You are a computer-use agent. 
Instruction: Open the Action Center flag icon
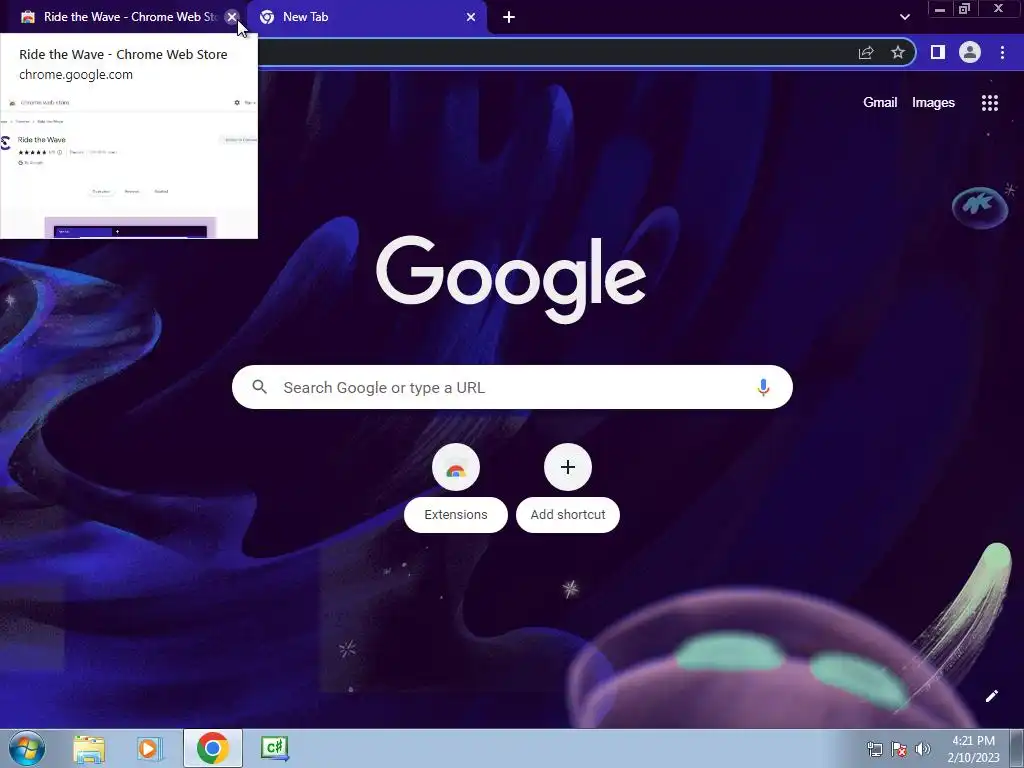coord(899,749)
